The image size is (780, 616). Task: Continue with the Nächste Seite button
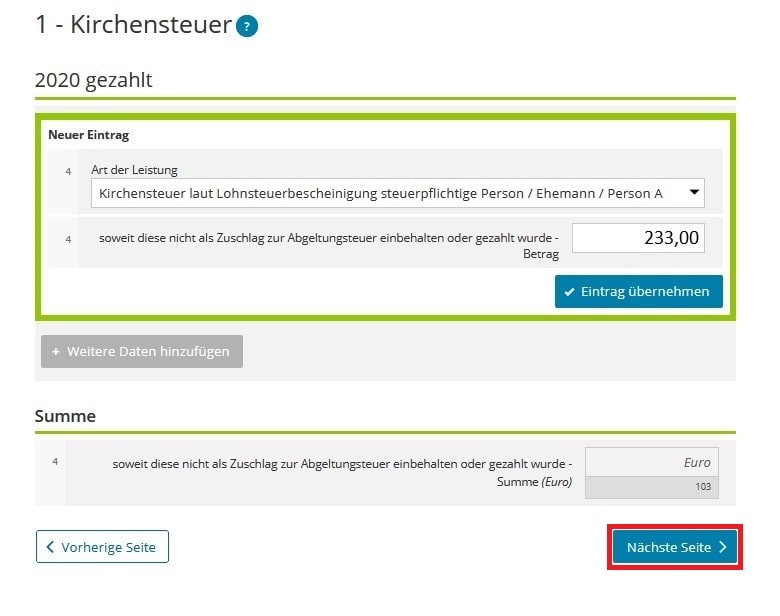tap(675, 547)
